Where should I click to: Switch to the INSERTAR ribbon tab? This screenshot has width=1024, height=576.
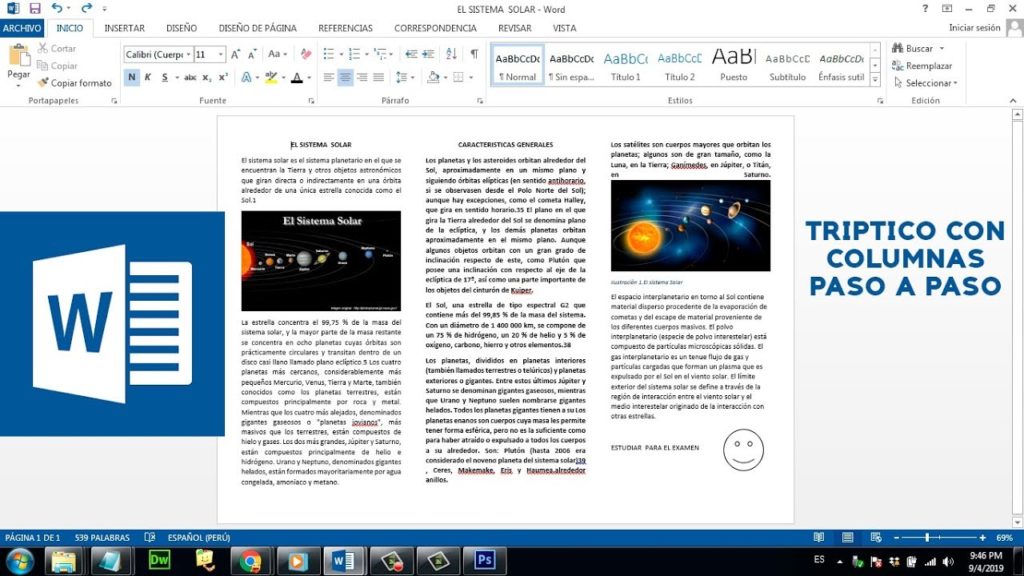pos(125,28)
